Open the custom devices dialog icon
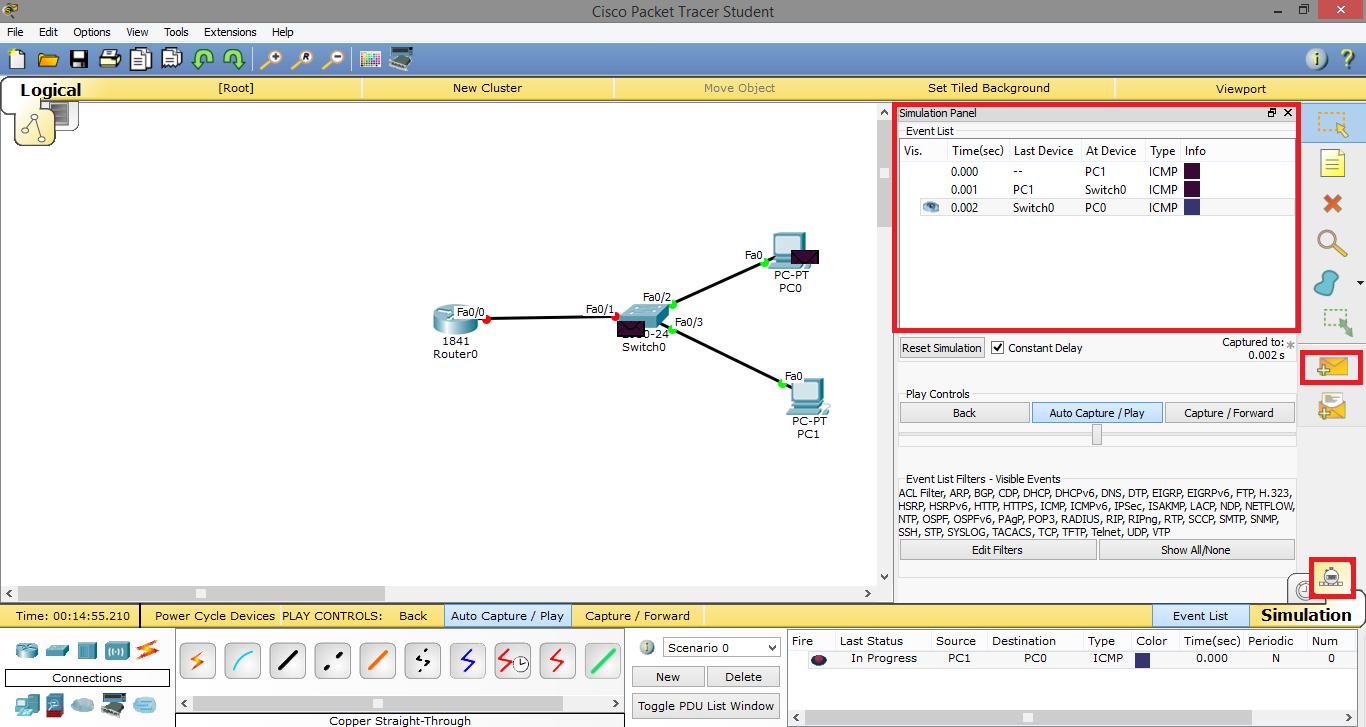The width and height of the screenshot is (1366, 727). tap(401, 58)
